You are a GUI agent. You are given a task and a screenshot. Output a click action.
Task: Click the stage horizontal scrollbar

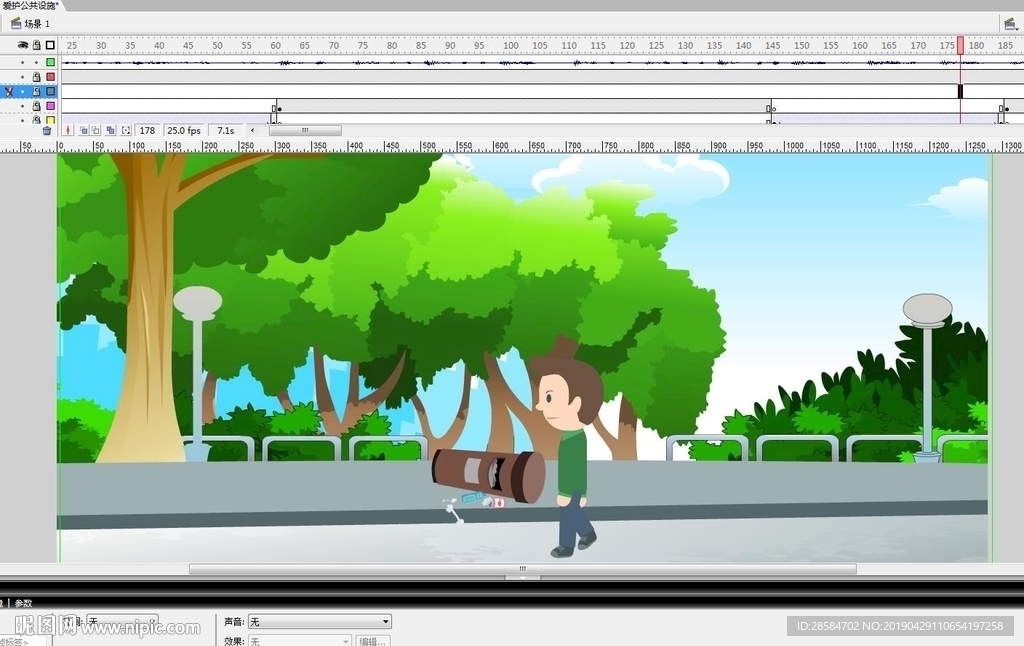522,569
